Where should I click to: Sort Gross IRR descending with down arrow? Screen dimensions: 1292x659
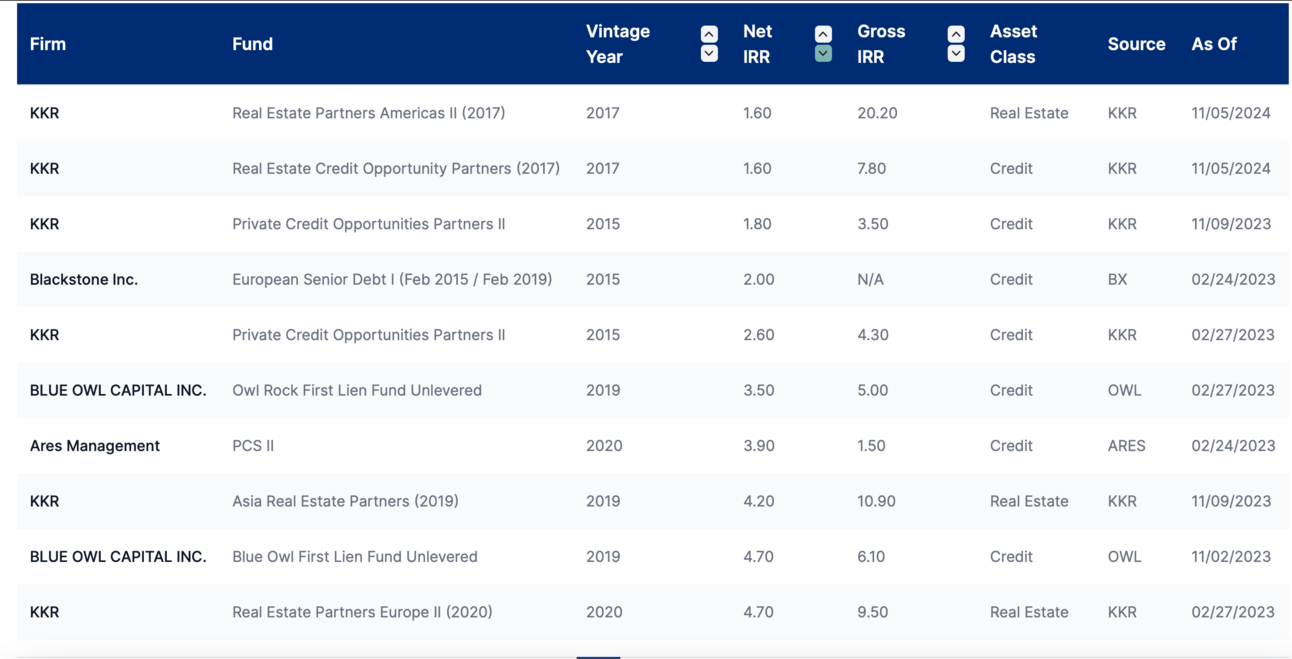tap(956, 54)
